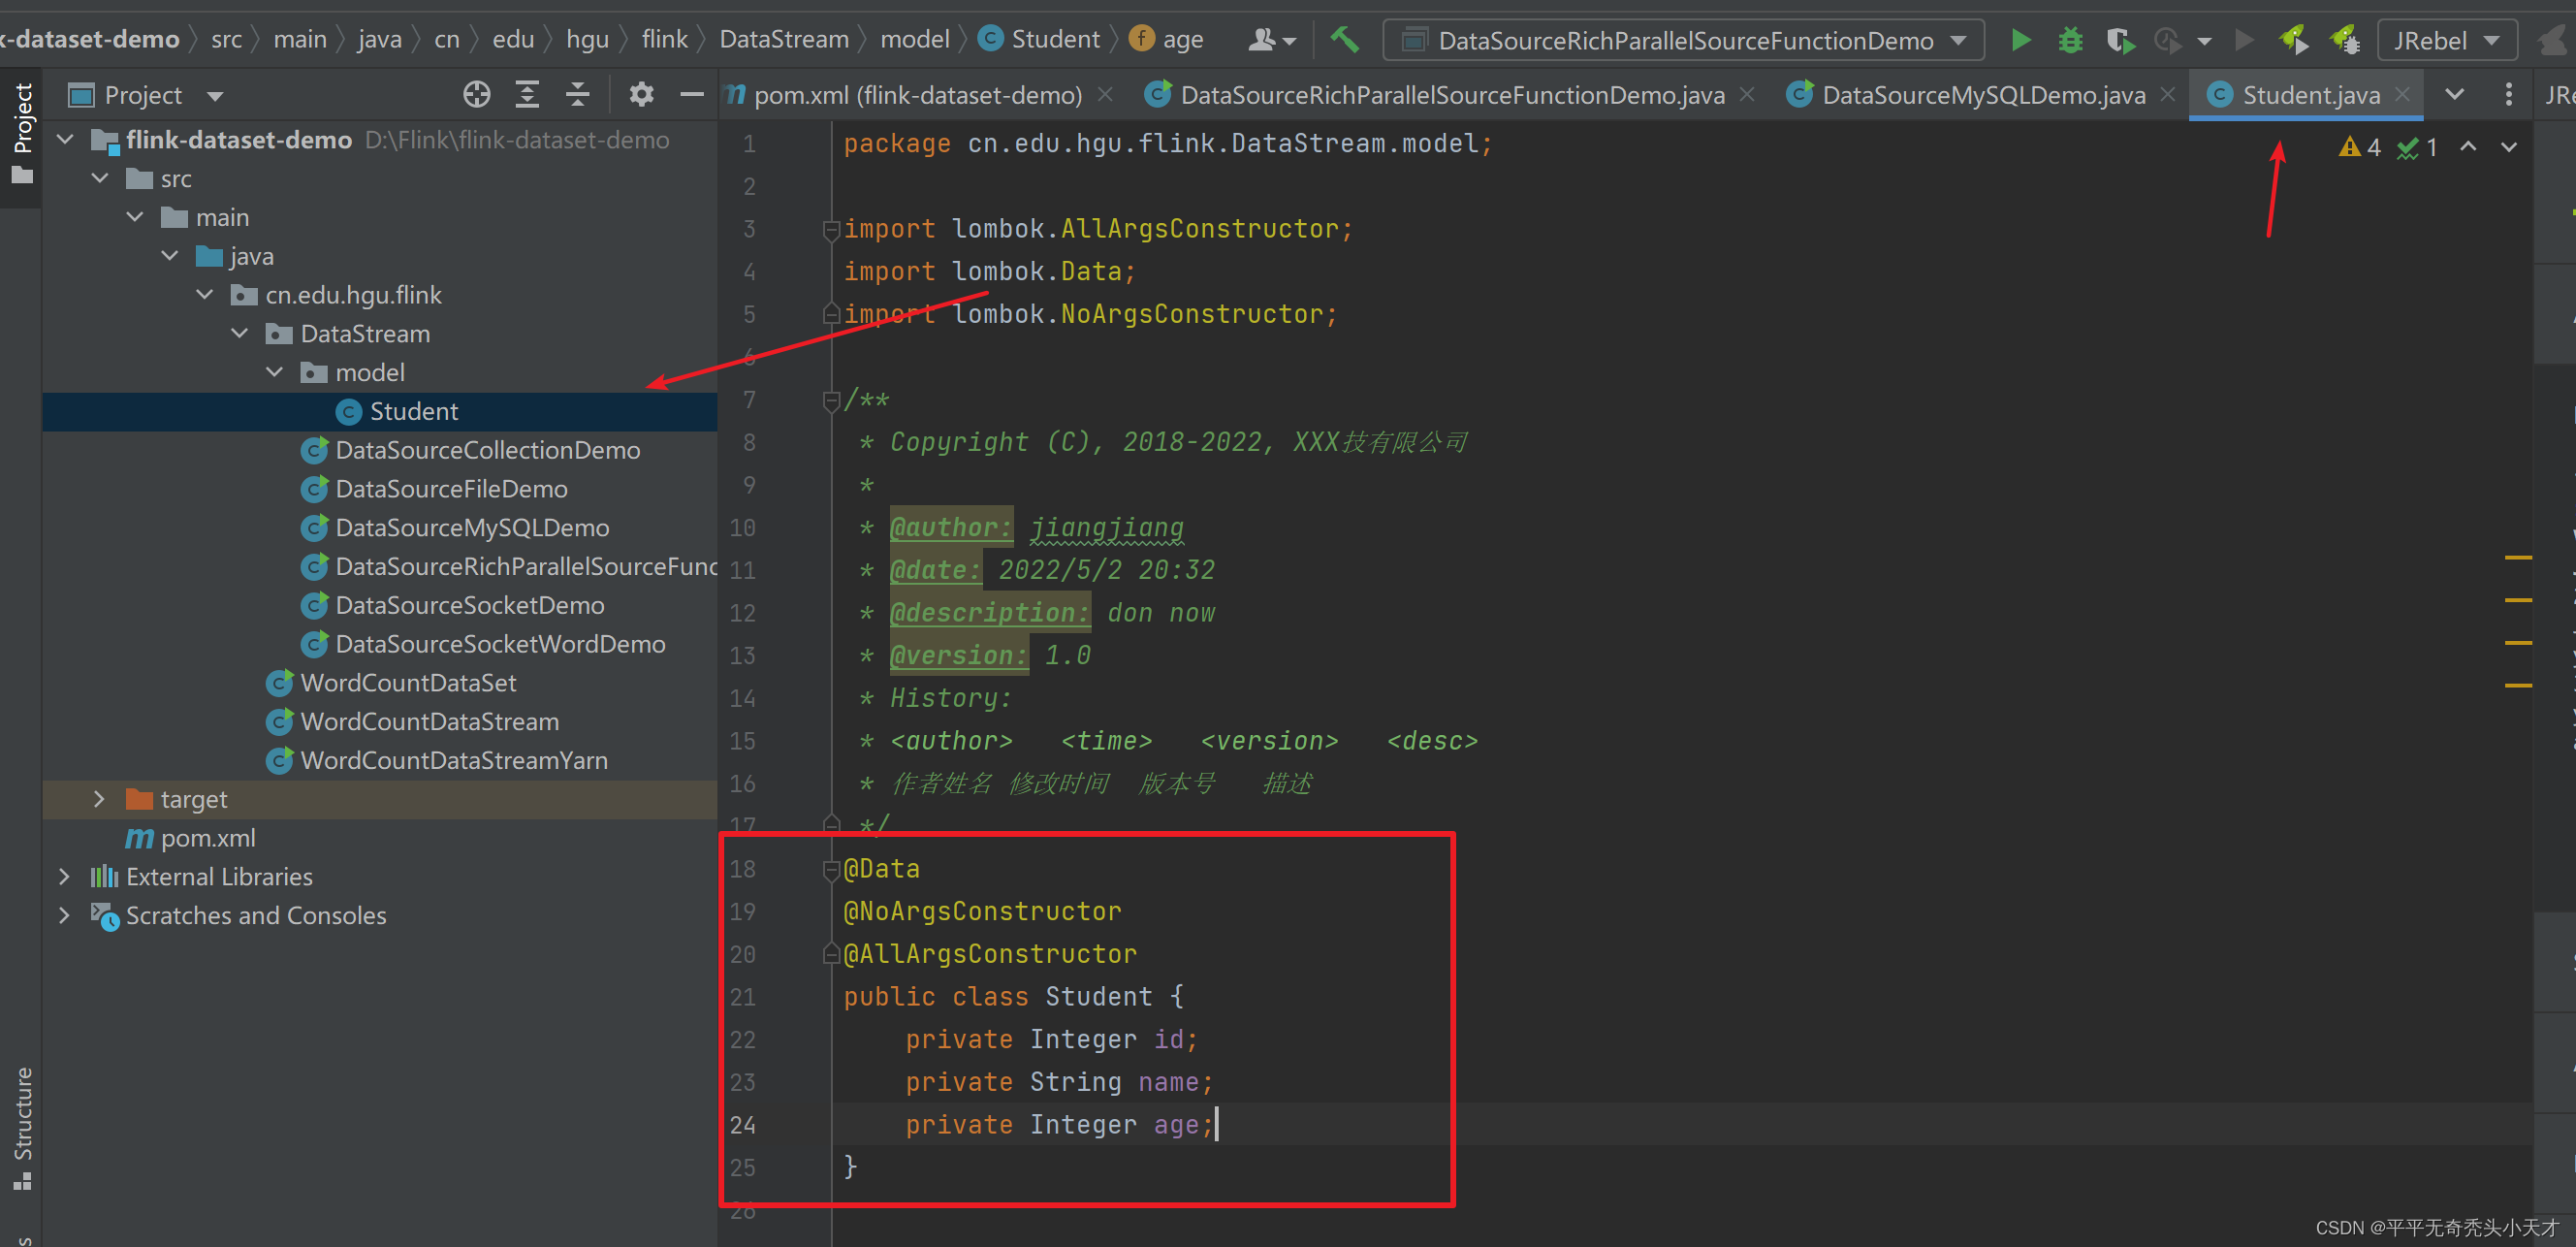Screen dimensions: 2576x1247
Task: Click the warnings count inspection indicator
Action: (x=2360, y=147)
